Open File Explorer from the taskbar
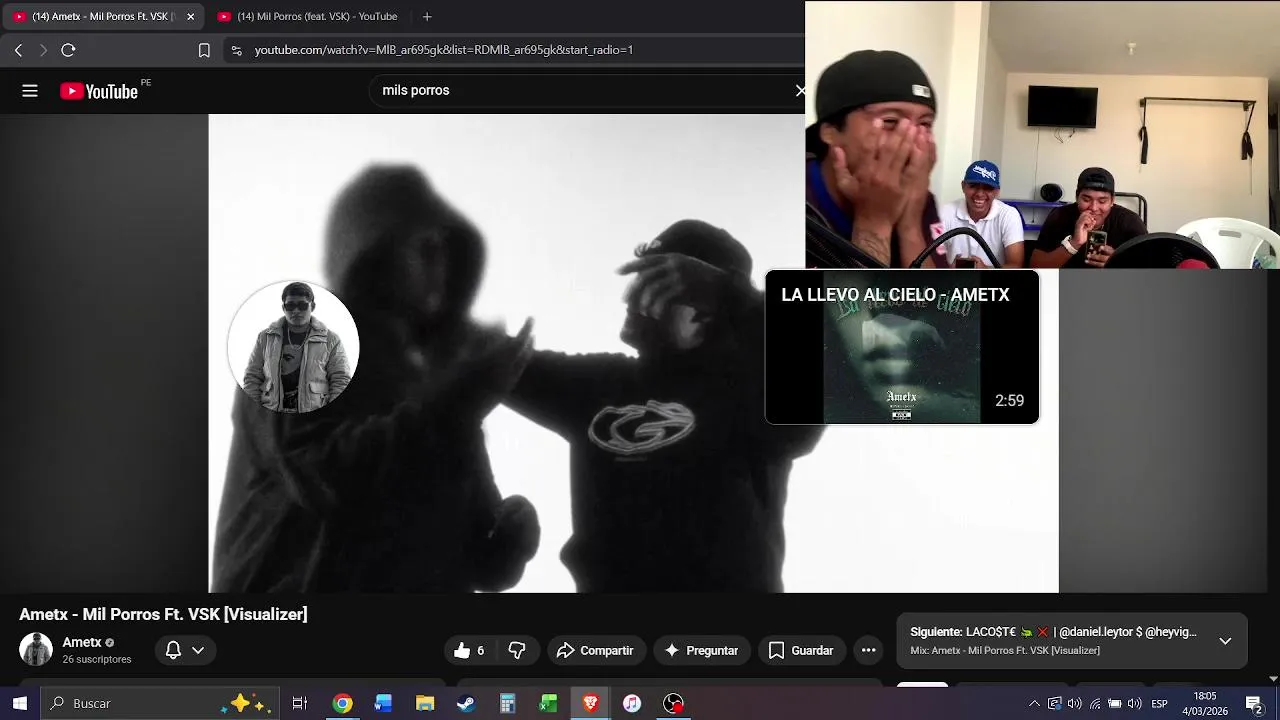 coord(425,703)
